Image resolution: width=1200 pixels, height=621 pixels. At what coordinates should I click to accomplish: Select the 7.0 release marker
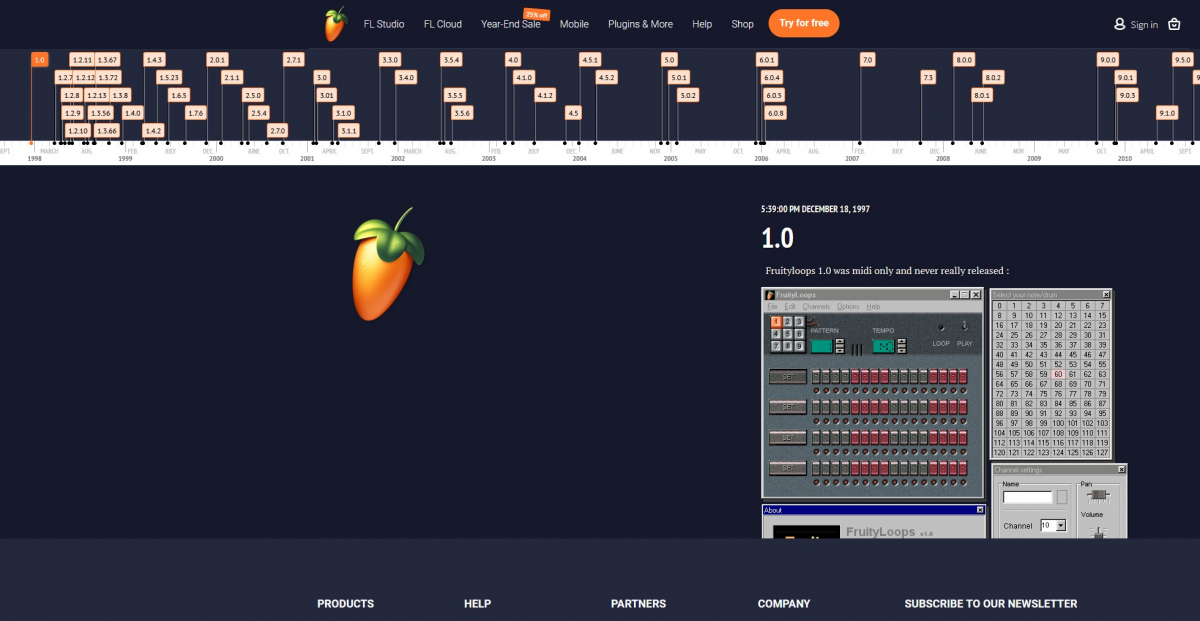[x=867, y=60]
